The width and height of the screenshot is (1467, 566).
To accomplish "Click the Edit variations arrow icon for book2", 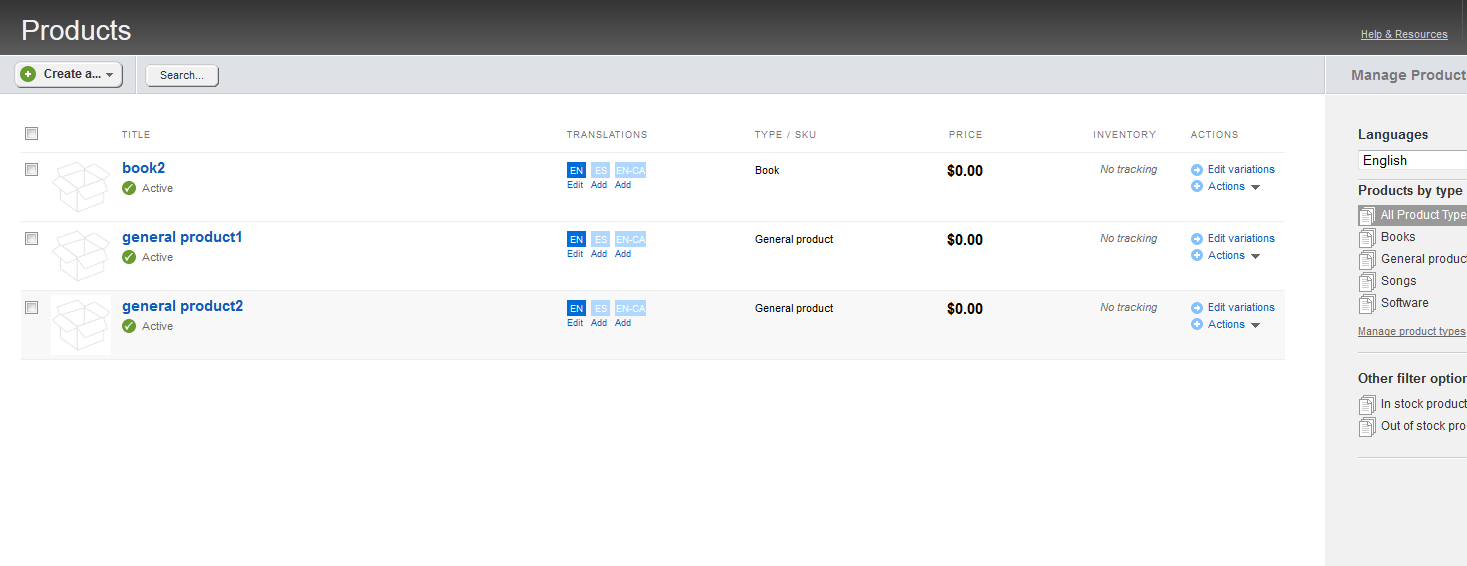I will (1197, 170).
